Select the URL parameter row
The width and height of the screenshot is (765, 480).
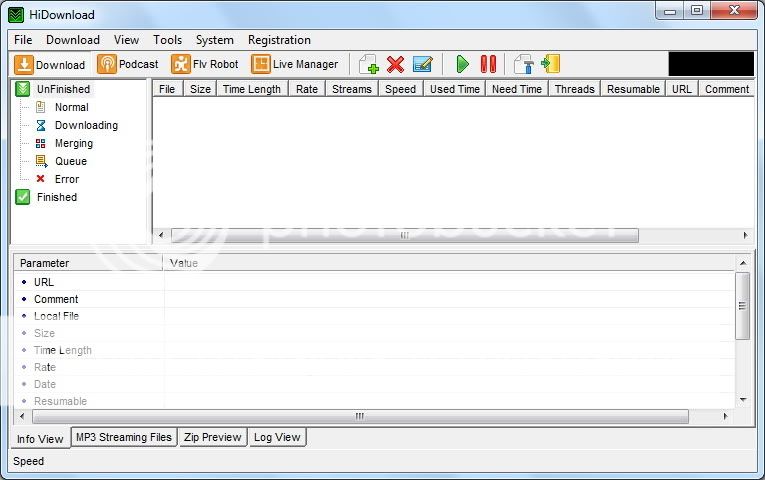(x=375, y=282)
